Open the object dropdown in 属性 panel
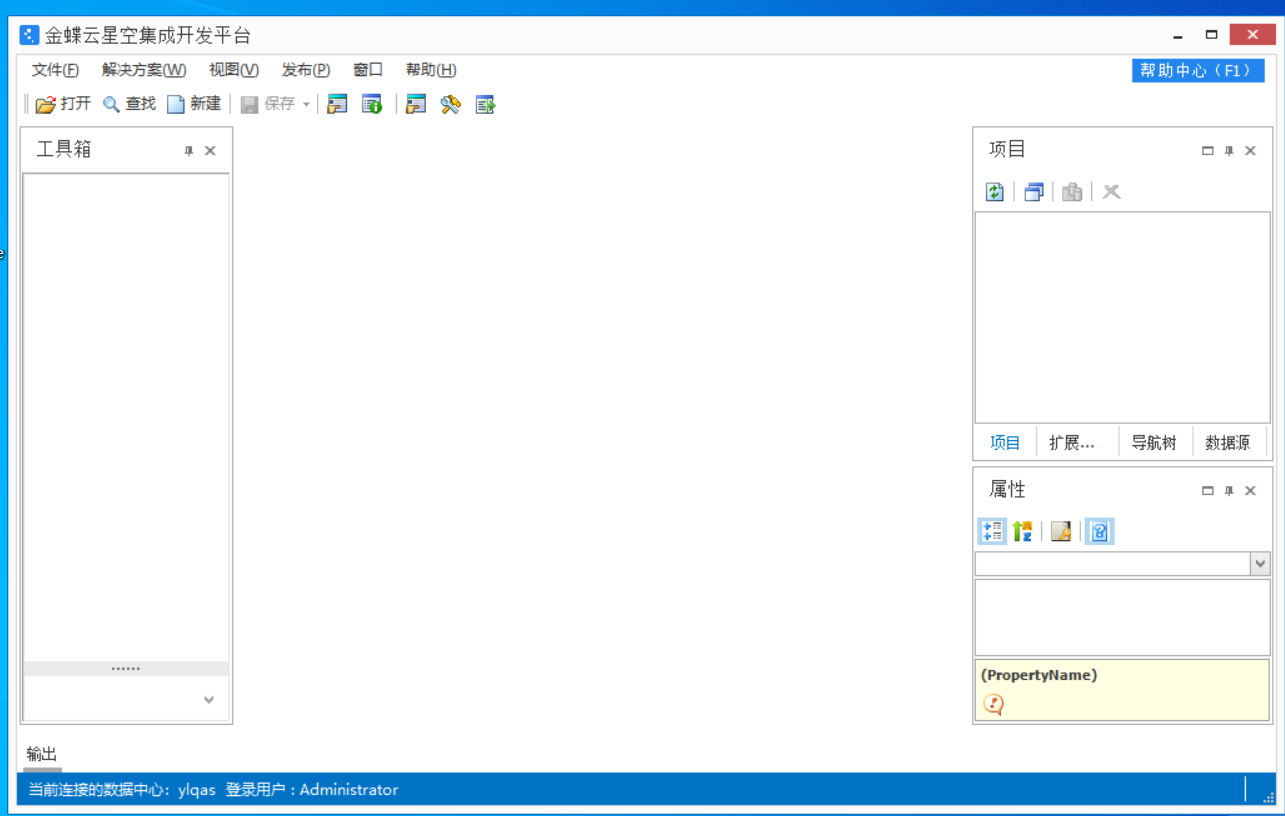 (x=1260, y=564)
